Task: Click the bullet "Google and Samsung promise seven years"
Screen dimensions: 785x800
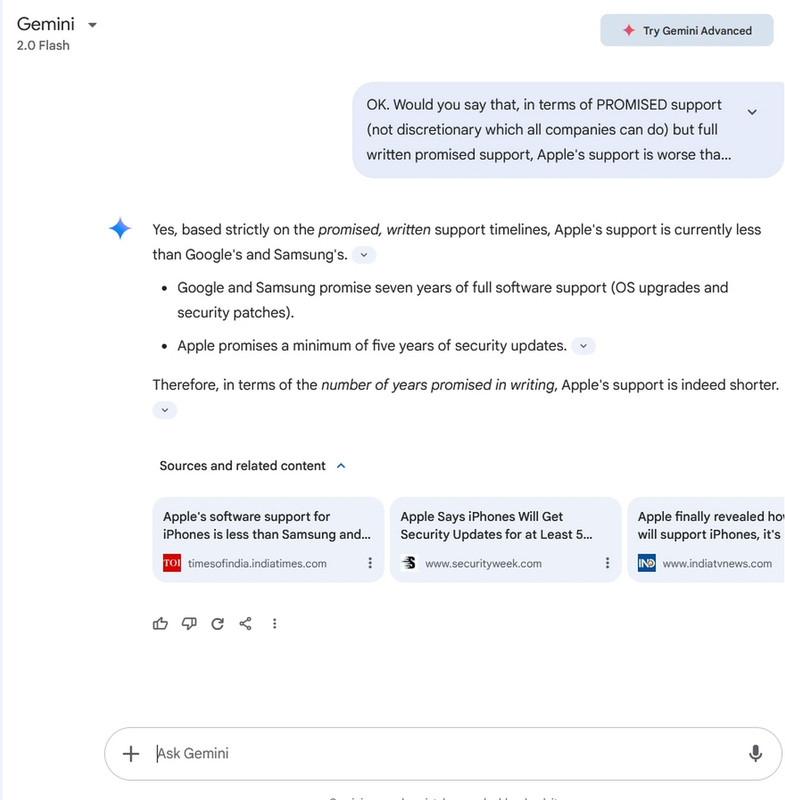Action: pos(452,300)
